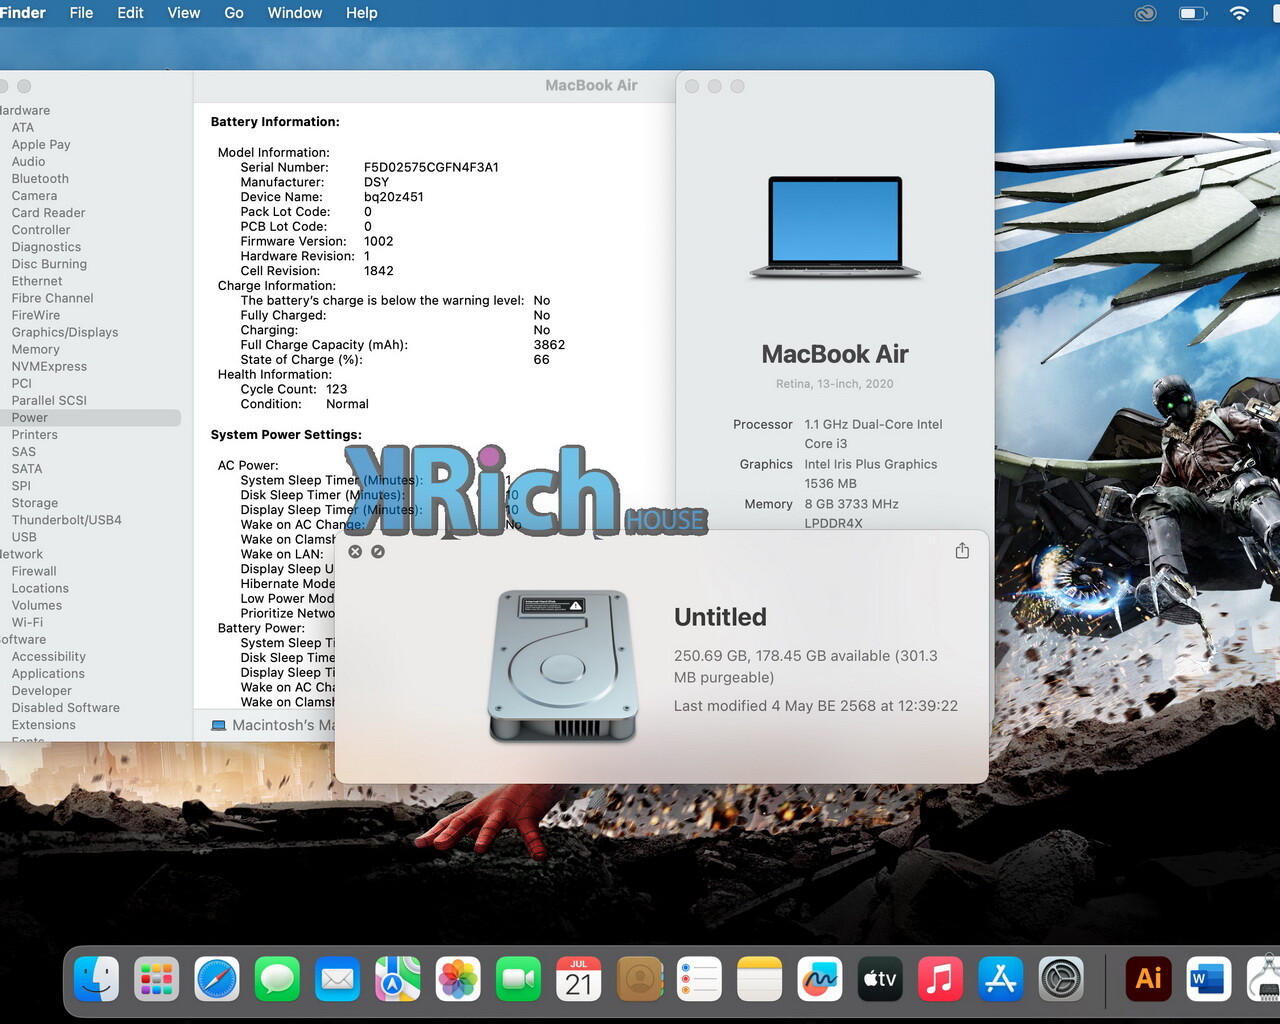1280x1024 pixels.
Task: Open the Finder menu
Action: (x=23, y=13)
